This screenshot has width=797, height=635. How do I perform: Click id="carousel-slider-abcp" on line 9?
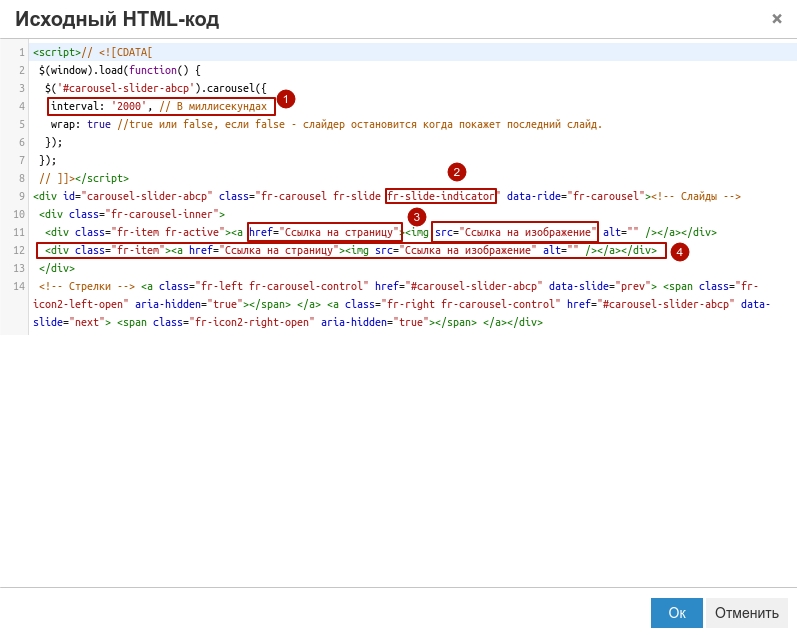point(137,196)
